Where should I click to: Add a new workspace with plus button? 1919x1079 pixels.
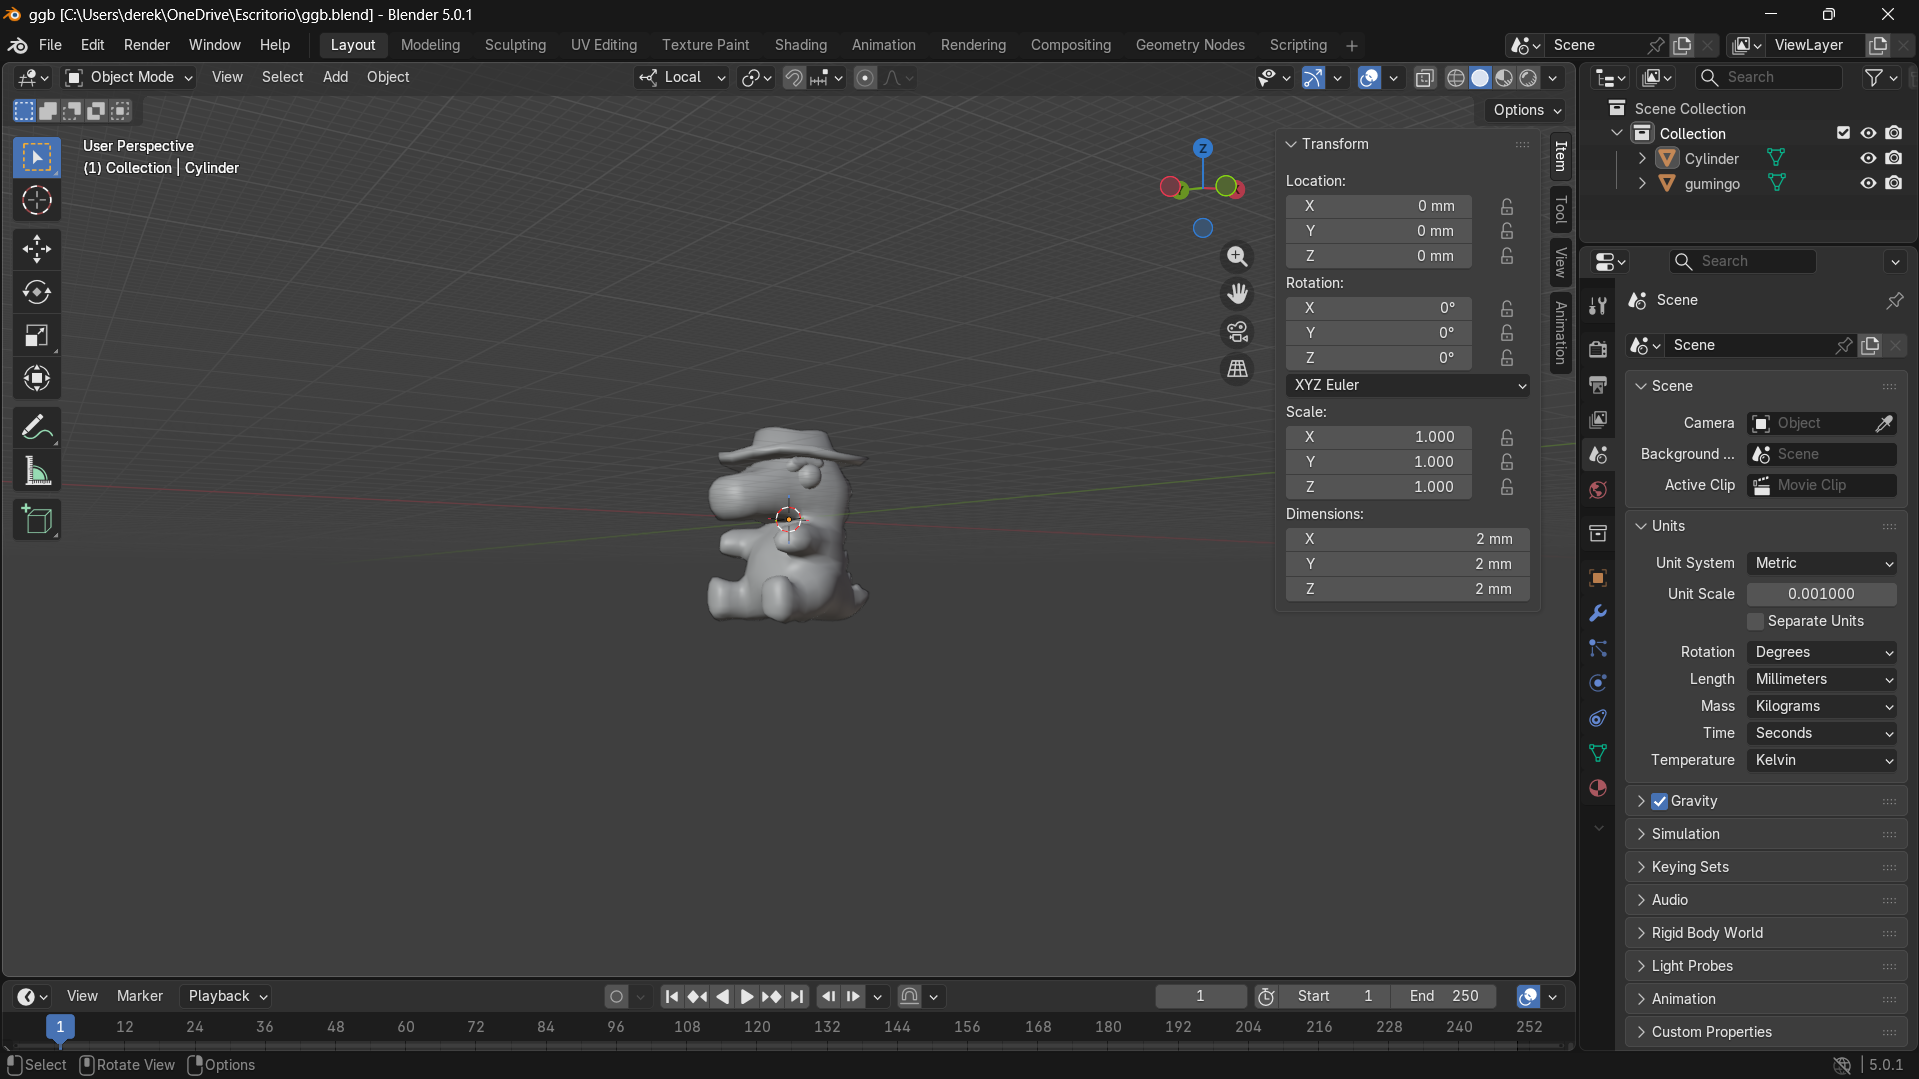[x=1352, y=45]
